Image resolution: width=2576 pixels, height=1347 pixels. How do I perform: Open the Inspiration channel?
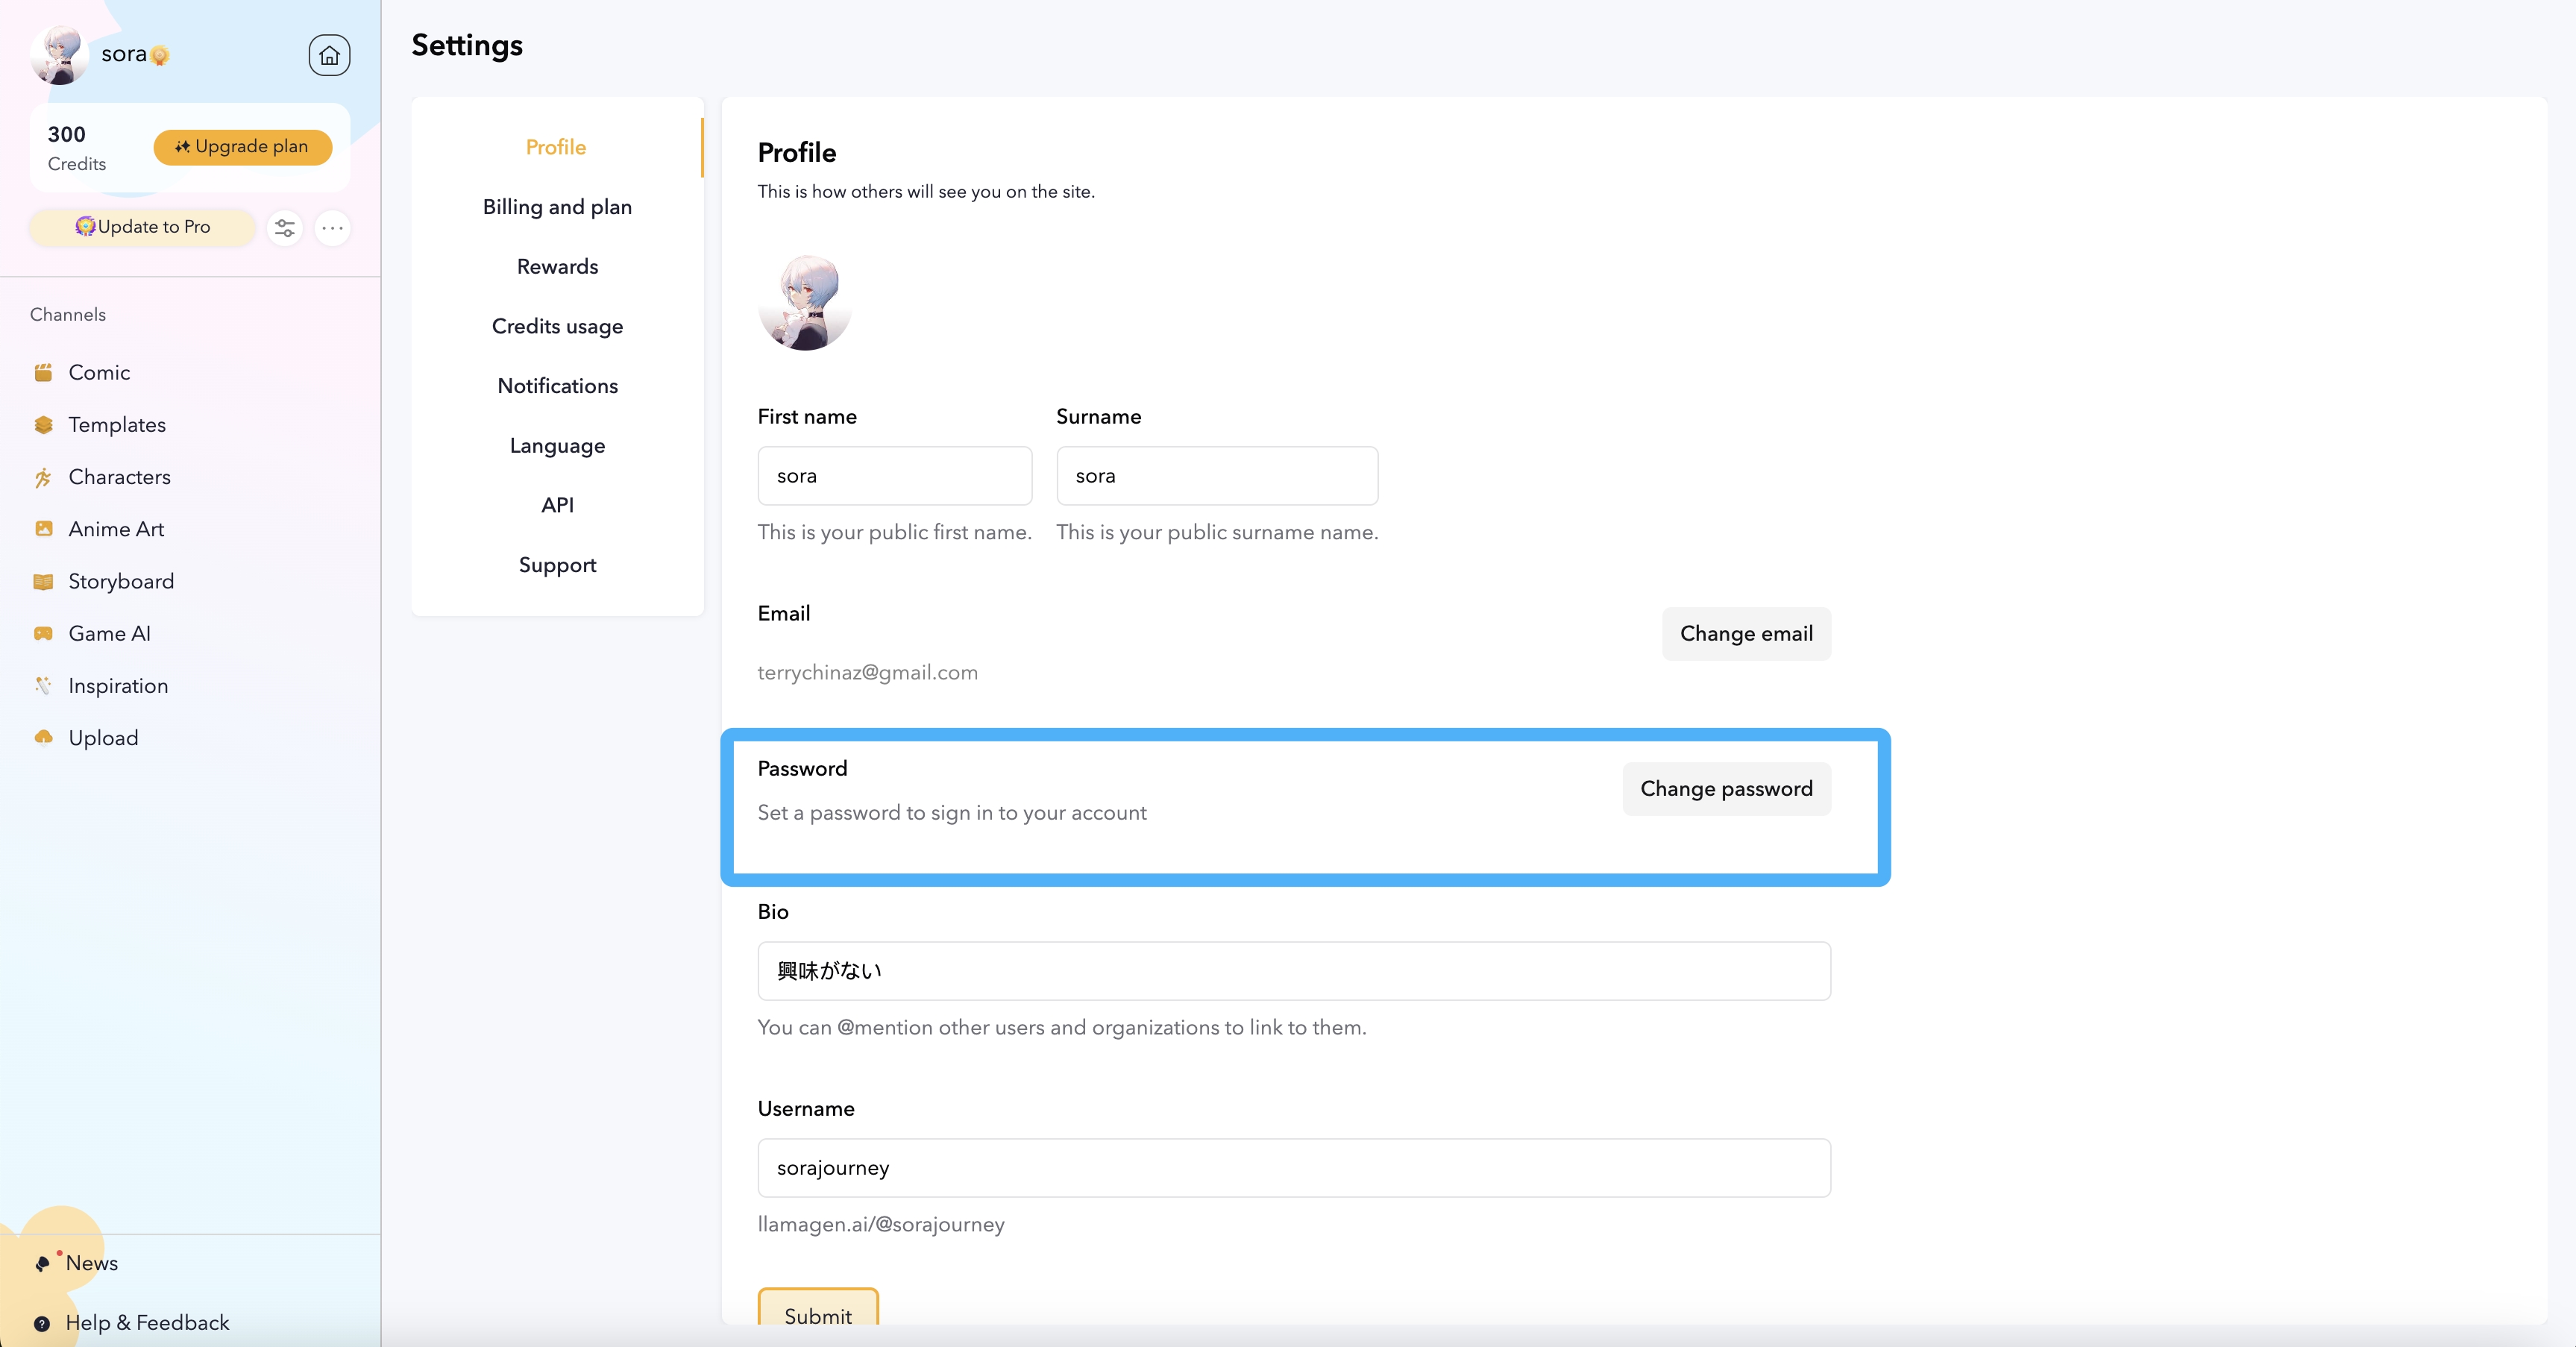(118, 686)
